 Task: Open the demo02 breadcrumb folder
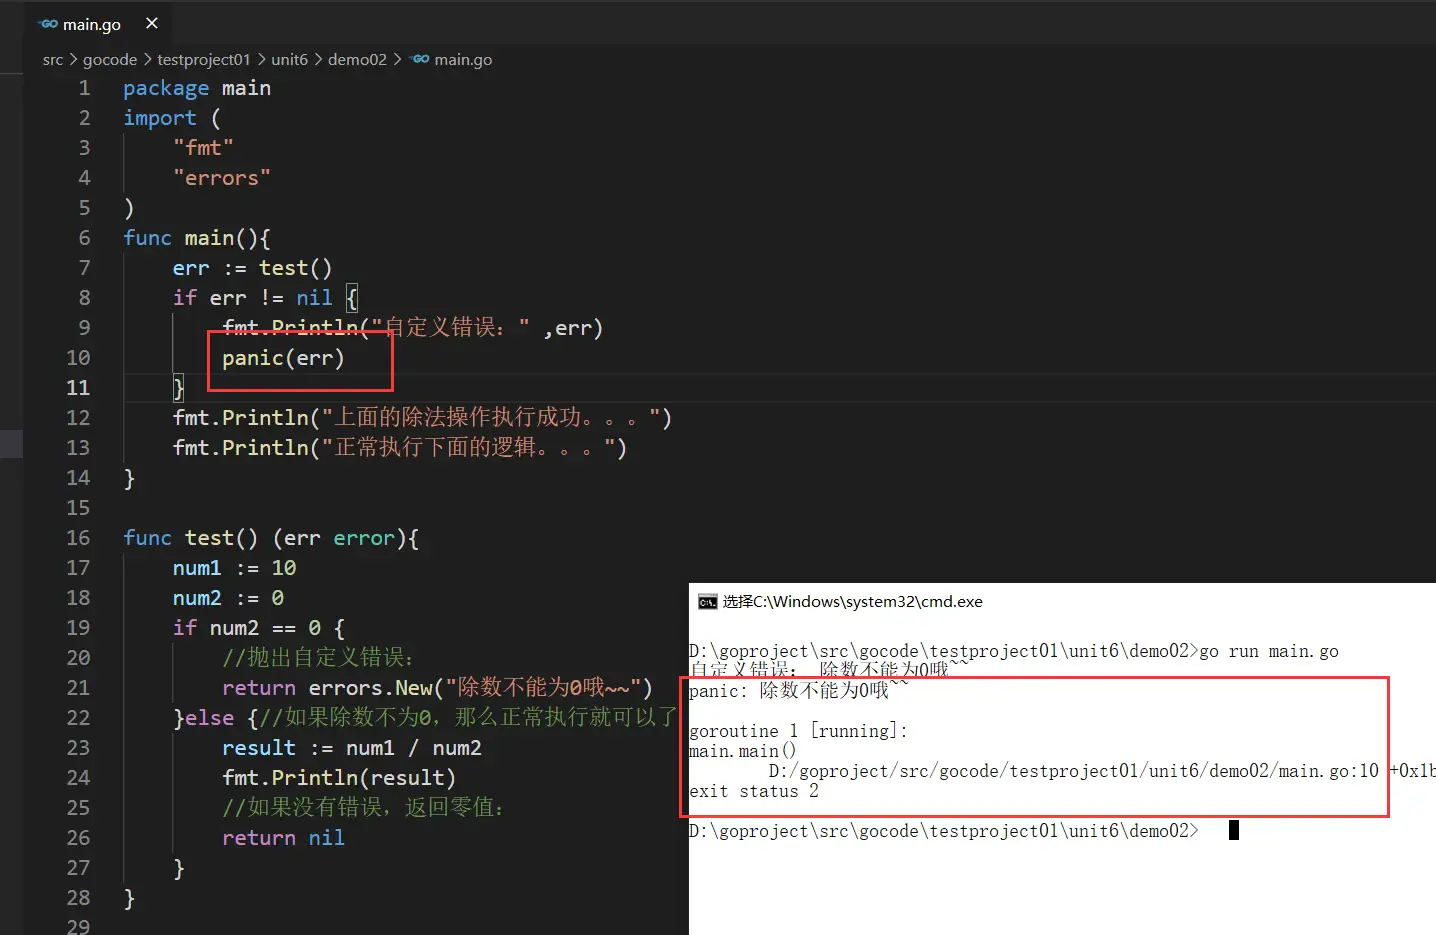pos(357,60)
